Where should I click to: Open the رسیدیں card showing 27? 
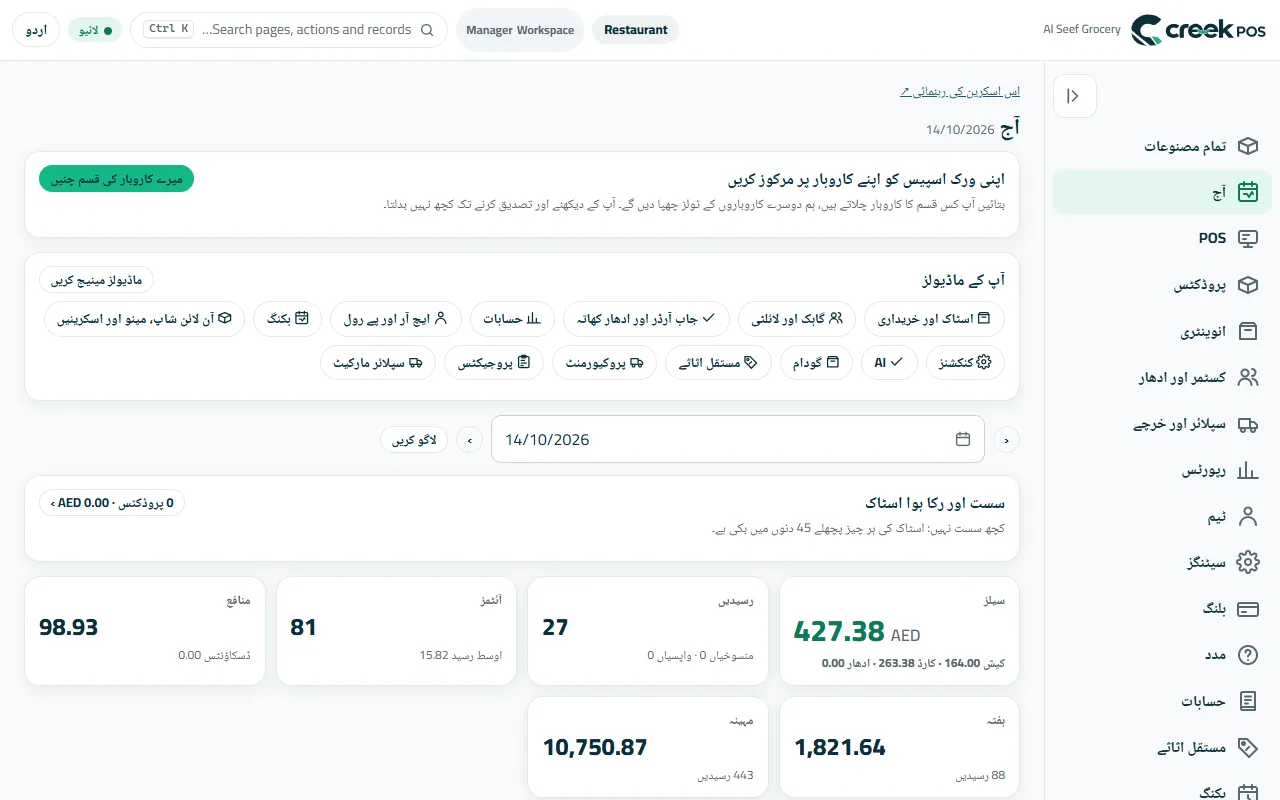coord(648,631)
